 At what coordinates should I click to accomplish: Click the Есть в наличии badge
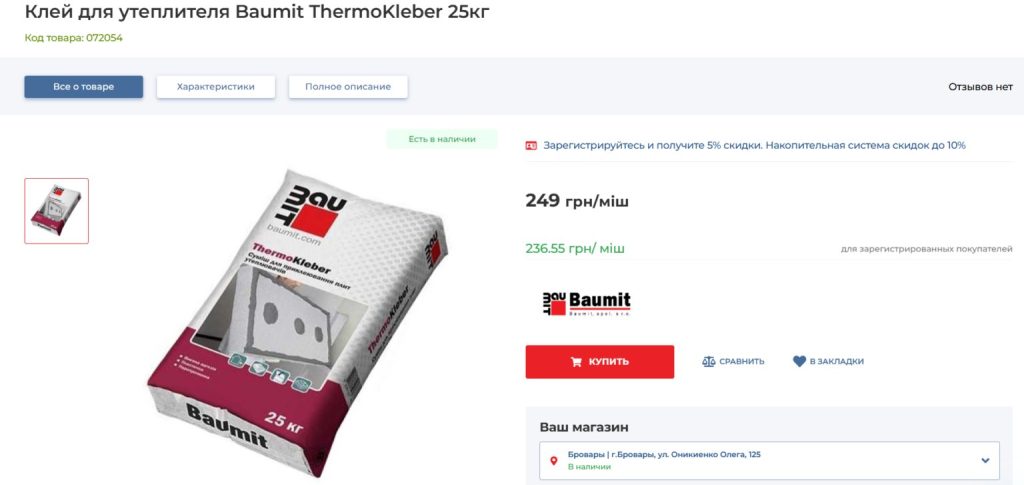[x=442, y=139]
